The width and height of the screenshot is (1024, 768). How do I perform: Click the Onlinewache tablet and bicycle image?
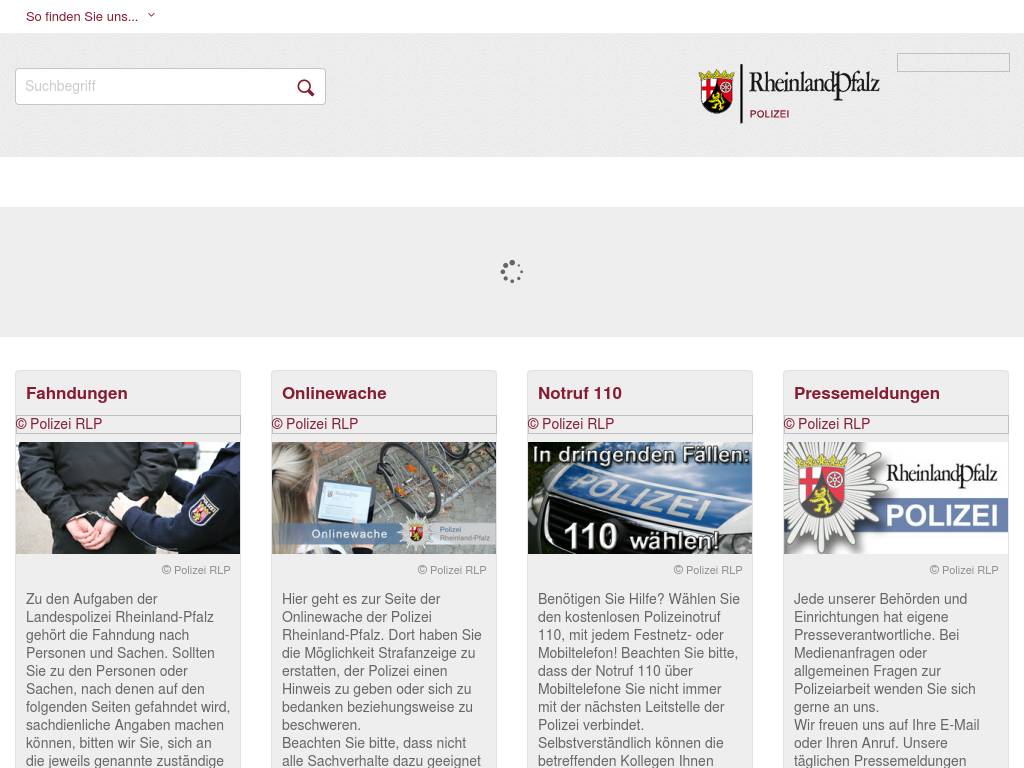click(384, 498)
